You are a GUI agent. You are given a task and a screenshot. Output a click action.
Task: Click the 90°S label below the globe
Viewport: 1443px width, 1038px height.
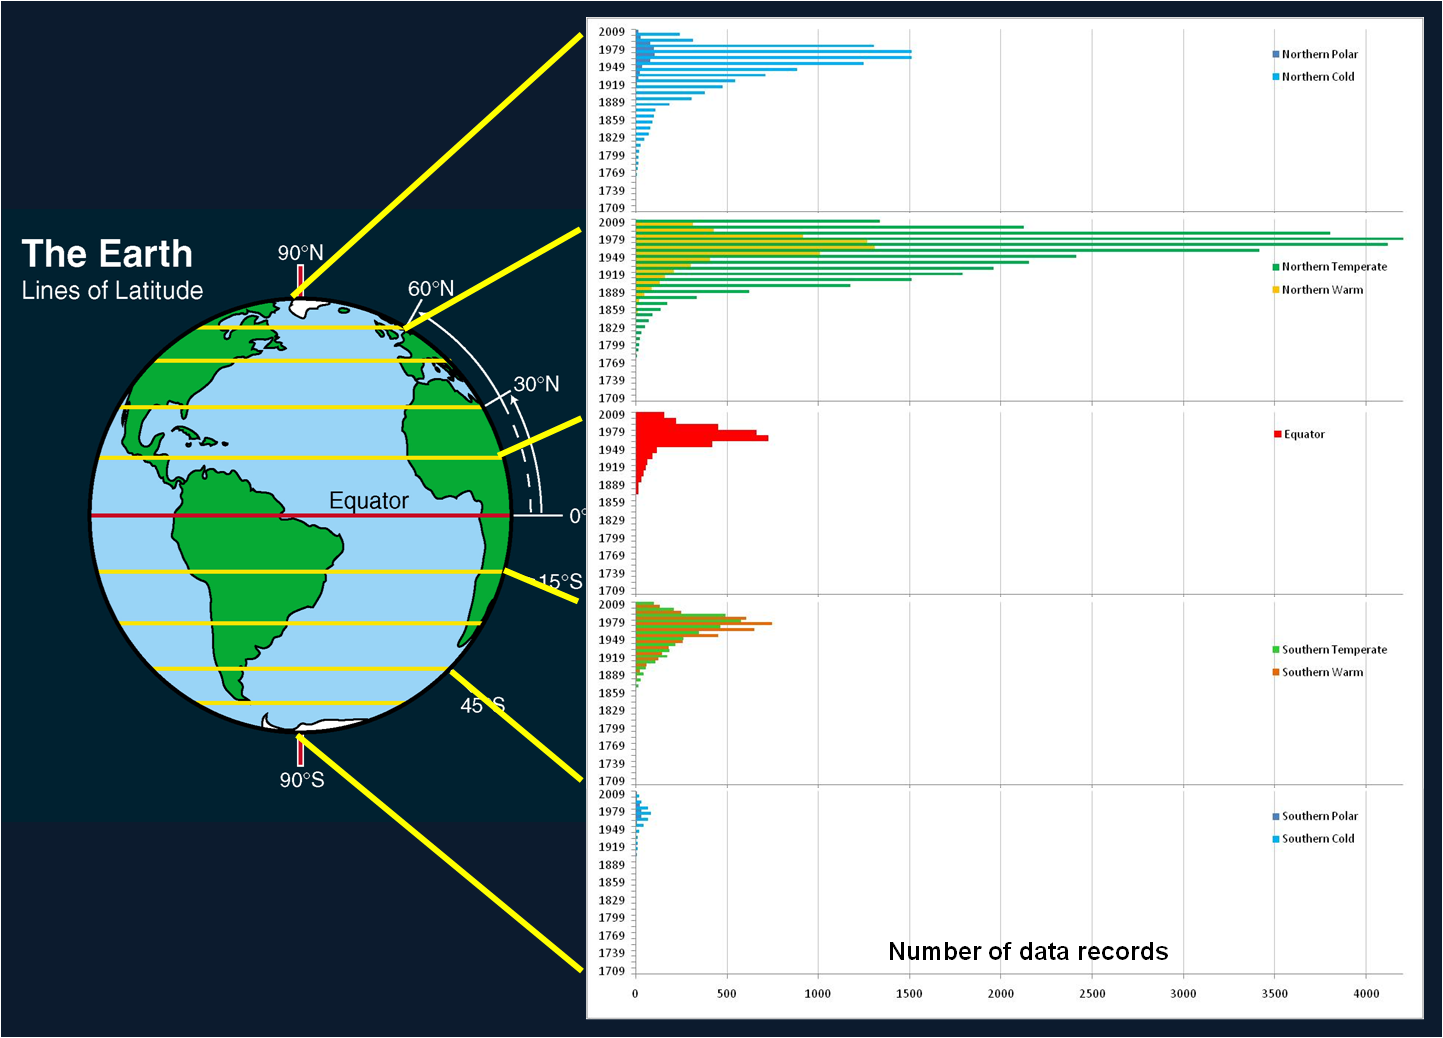[x=302, y=780]
